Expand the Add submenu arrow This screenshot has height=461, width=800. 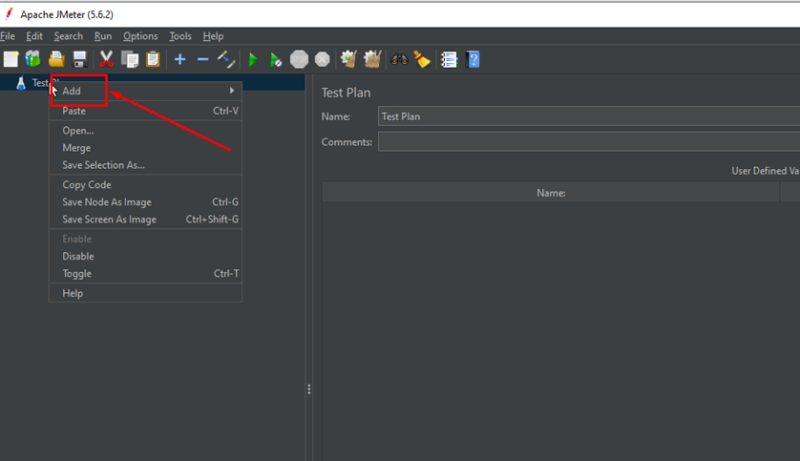(x=232, y=91)
